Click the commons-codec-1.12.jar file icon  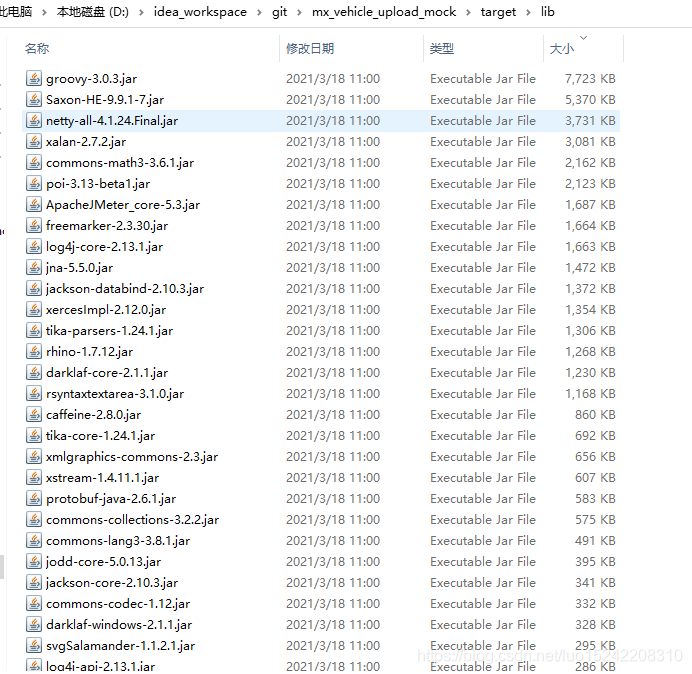34,604
